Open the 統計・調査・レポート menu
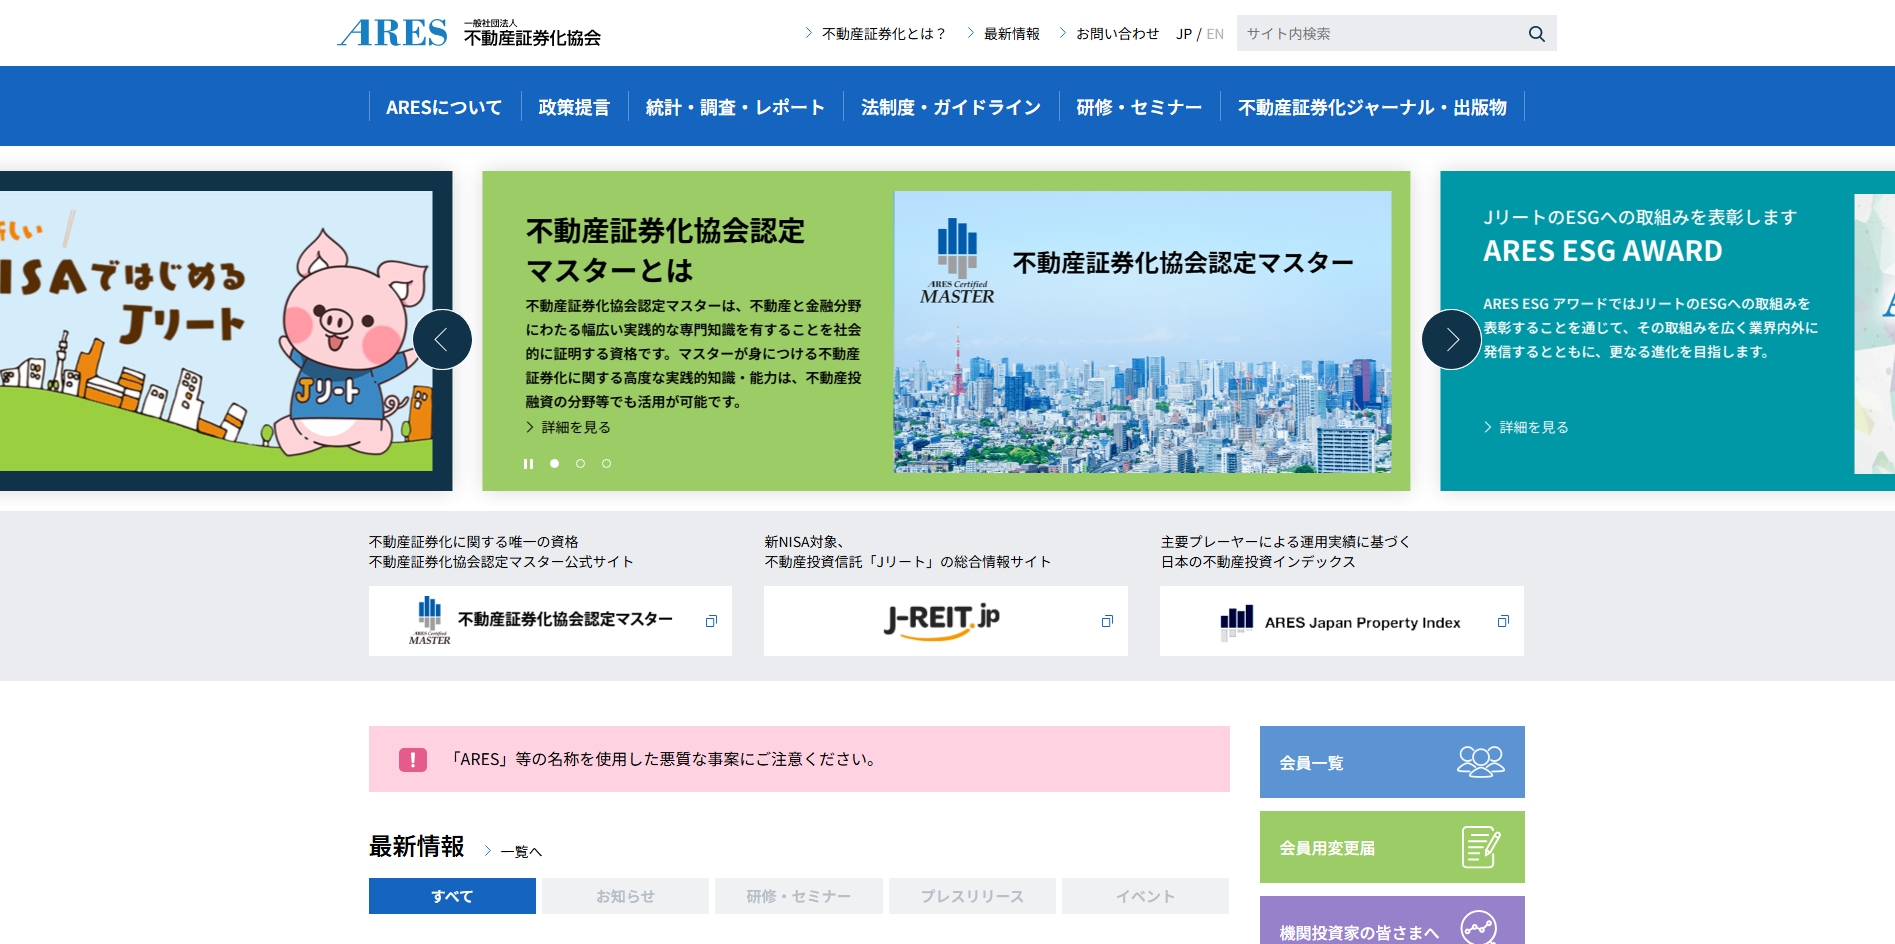Screen dimensions: 1895x944 [x=735, y=107]
